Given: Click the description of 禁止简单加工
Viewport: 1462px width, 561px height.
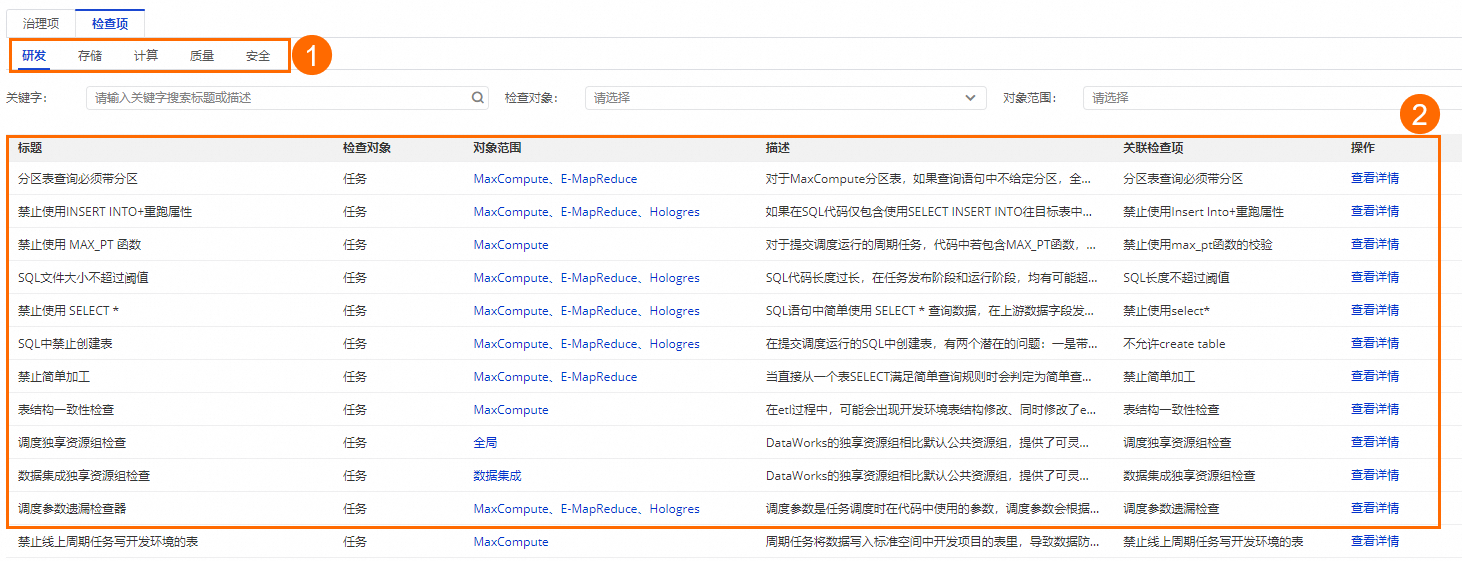Looking at the screenshot, I should (x=931, y=377).
